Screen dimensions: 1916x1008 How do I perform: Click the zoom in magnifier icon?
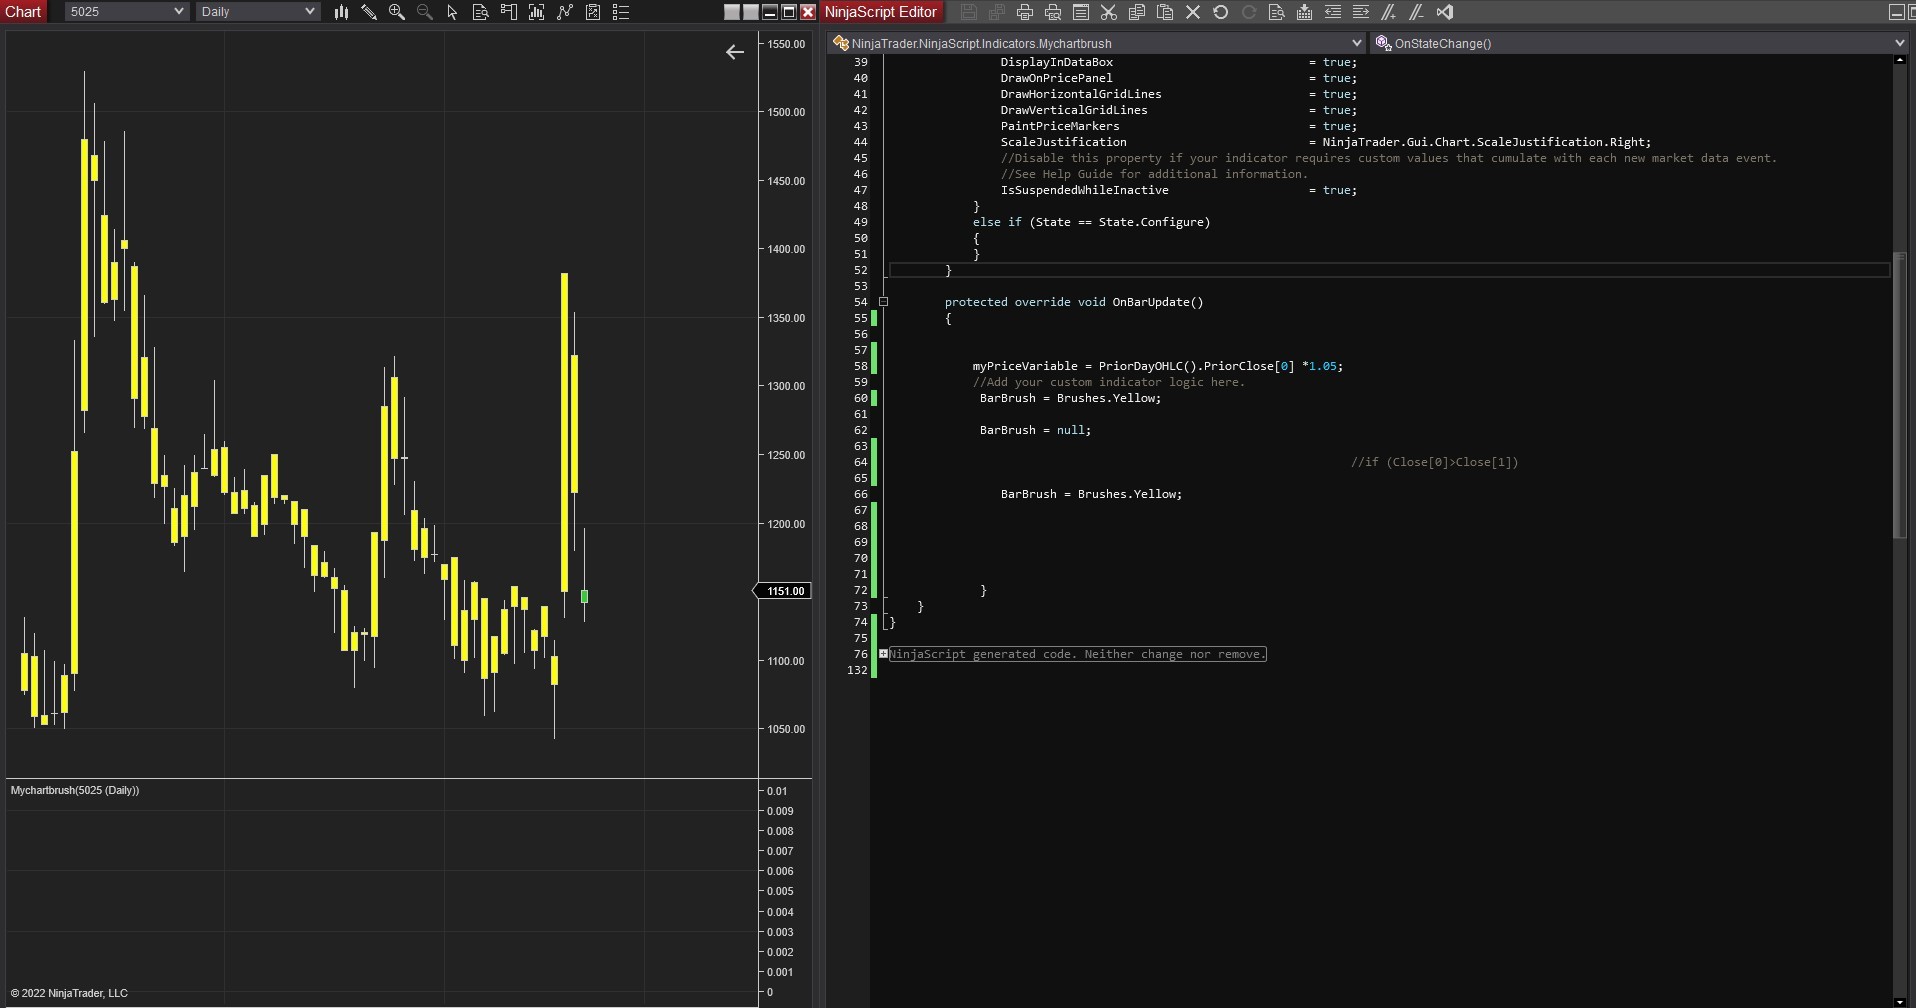pyautogui.click(x=397, y=12)
